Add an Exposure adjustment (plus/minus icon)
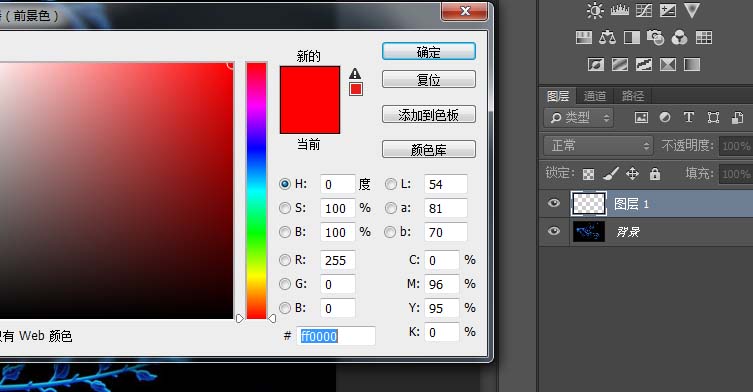 [668, 10]
